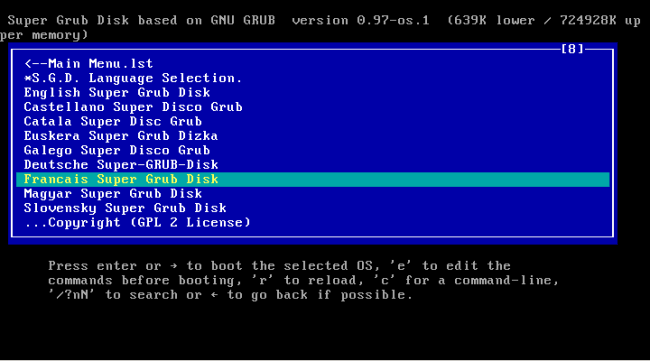This screenshot has height=361, width=650.
Task: Click the 'Super Grub Disk based on GNU GRUB' header
Action: coord(141,20)
